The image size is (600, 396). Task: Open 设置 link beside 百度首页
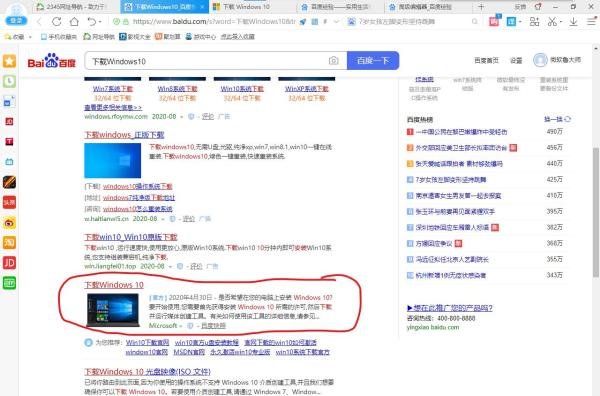pyautogui.click(x=516, y=60)
